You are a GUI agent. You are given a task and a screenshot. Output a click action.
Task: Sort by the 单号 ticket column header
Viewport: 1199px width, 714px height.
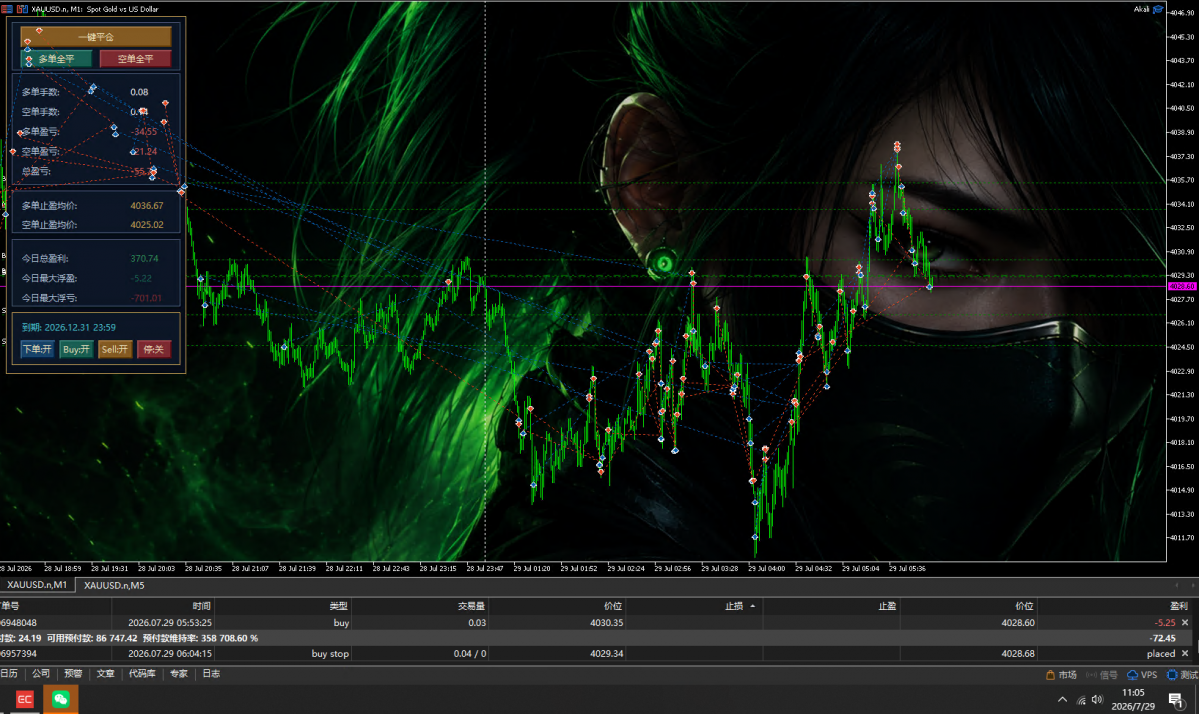(55, 605)
